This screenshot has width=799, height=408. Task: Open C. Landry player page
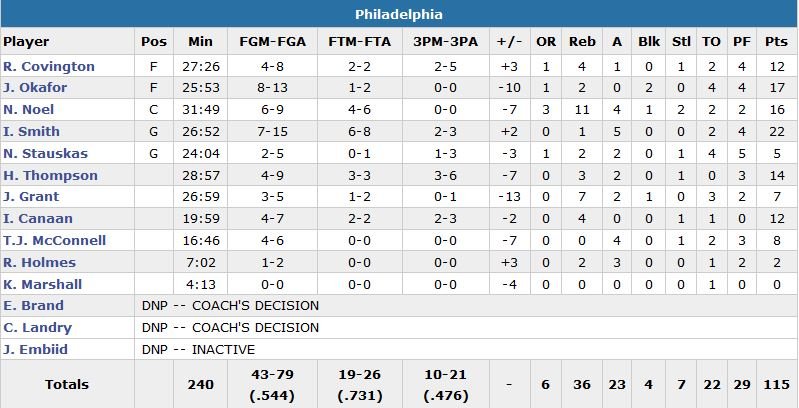pos(38,328)
